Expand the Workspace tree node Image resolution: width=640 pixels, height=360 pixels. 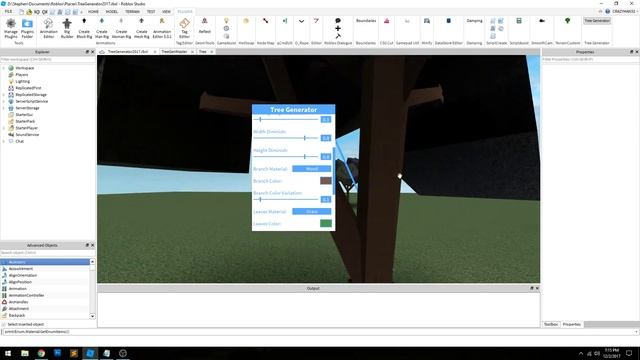(4, 68)
